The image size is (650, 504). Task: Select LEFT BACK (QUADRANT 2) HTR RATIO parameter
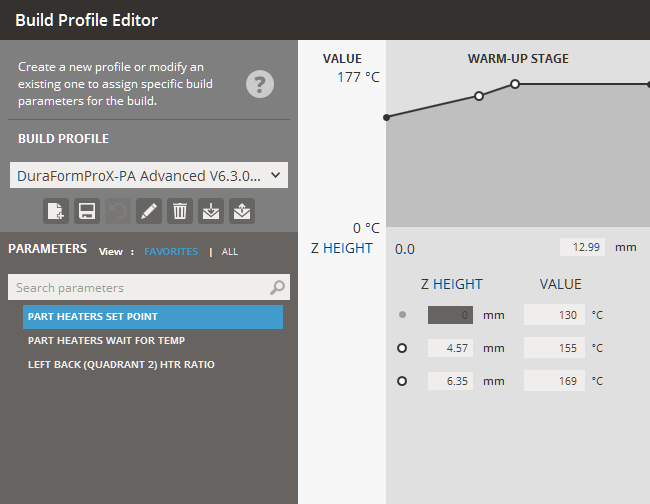click(121, 364)
